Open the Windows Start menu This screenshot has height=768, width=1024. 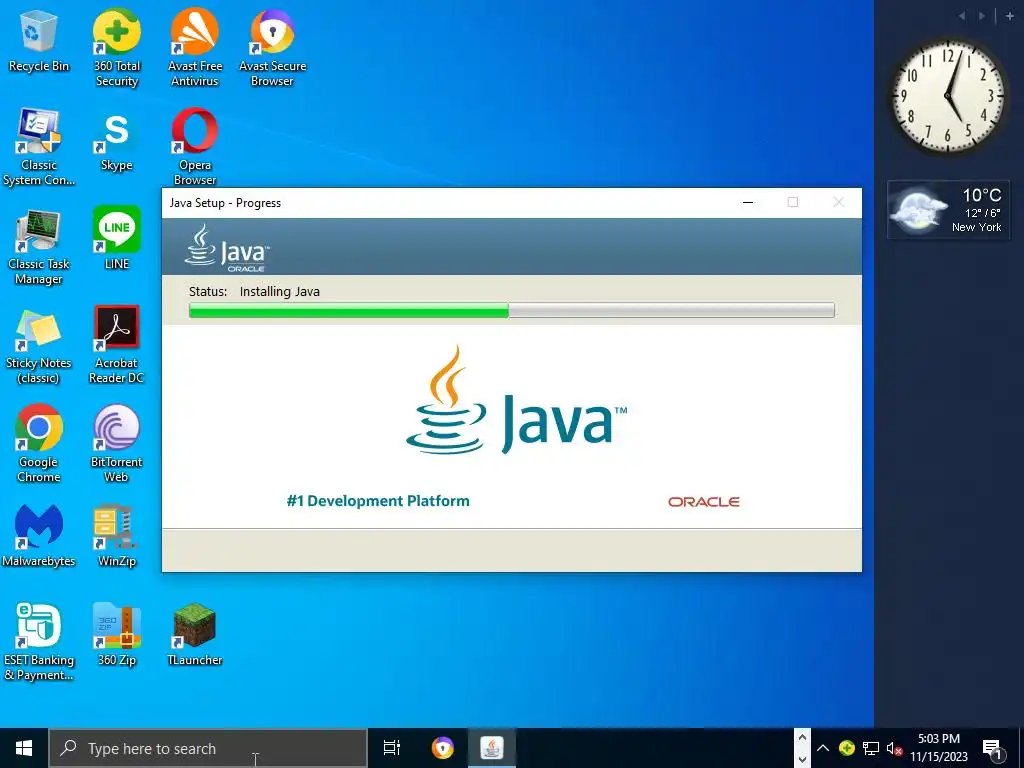click(24, 748)
